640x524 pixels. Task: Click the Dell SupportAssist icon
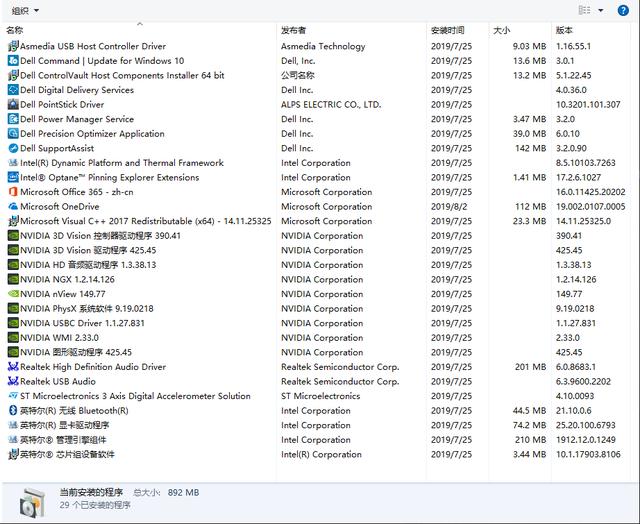13,148
